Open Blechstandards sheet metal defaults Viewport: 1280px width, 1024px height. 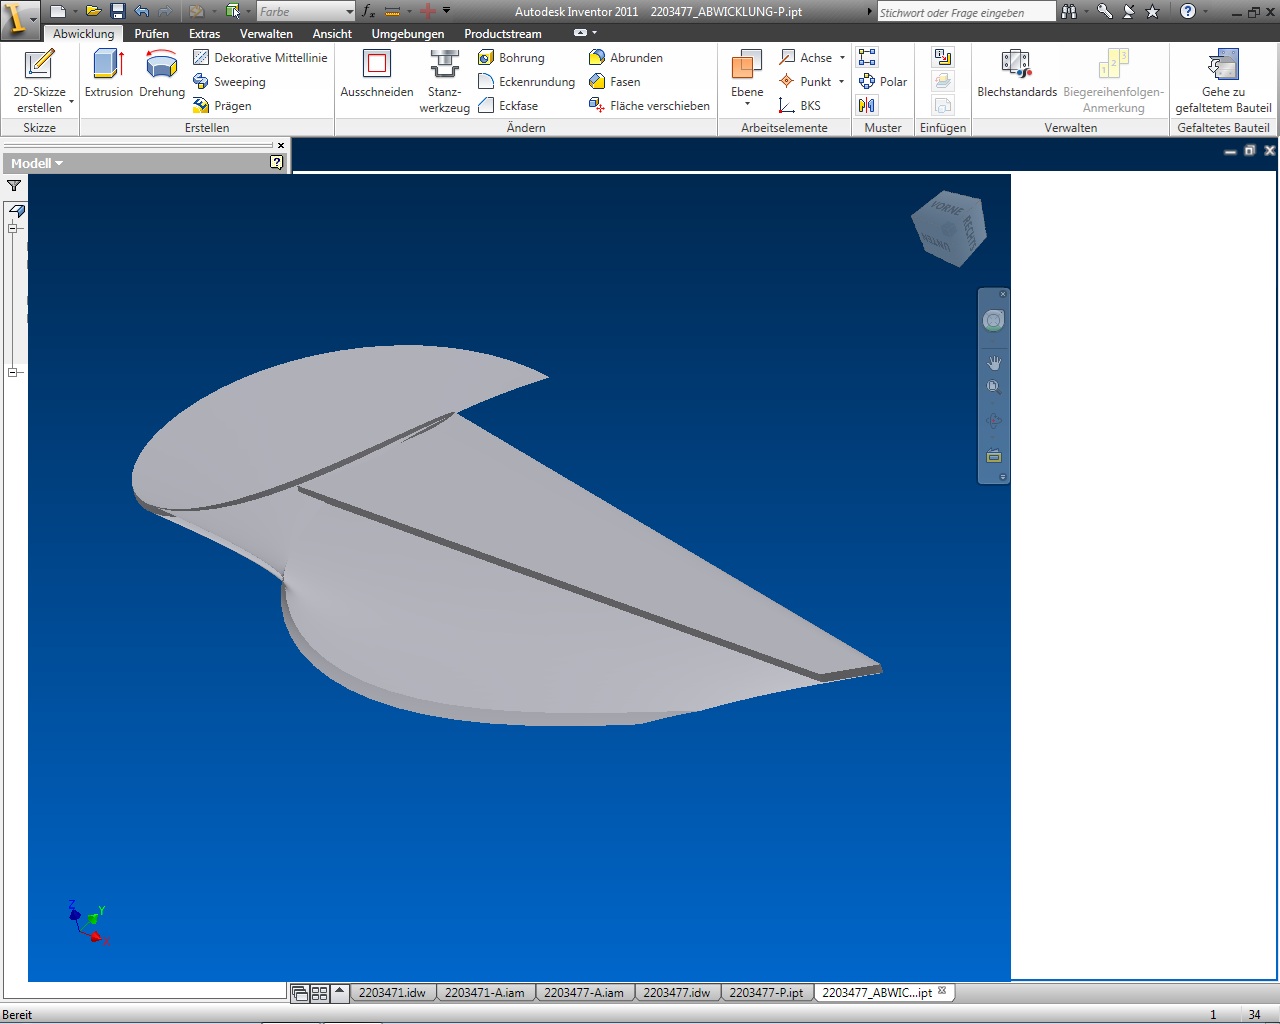[1017, 73]
